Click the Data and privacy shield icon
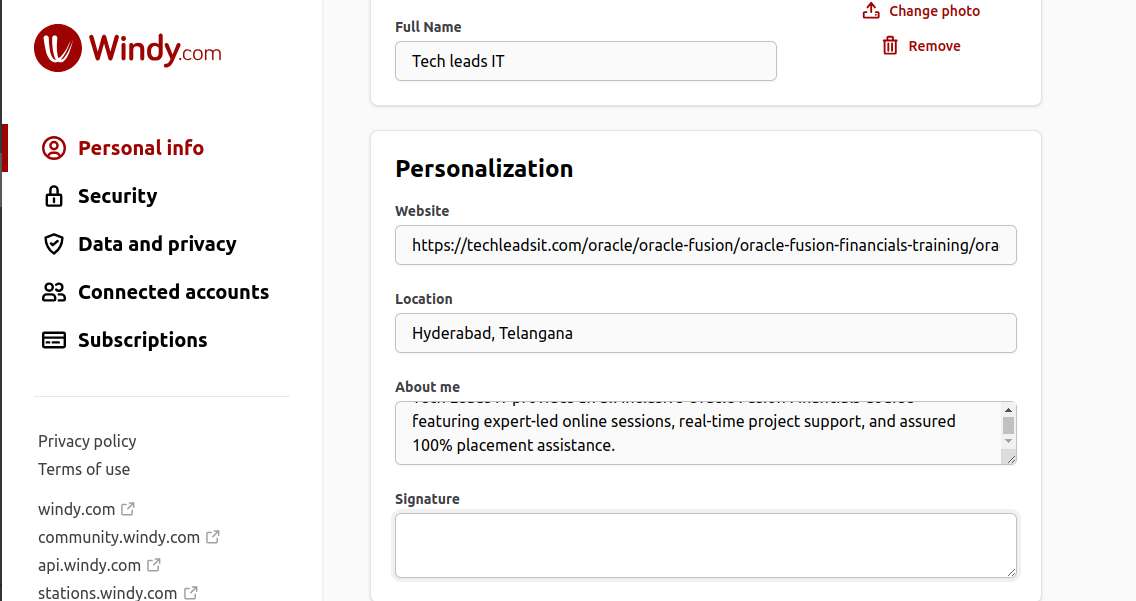1136x601 pixels. 53,244
